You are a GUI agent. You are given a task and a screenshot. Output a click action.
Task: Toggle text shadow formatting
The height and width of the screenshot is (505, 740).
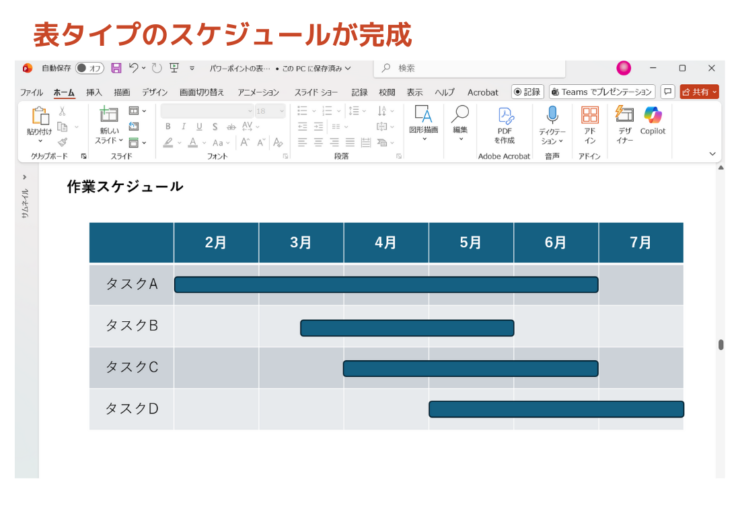tap(215, 126)
